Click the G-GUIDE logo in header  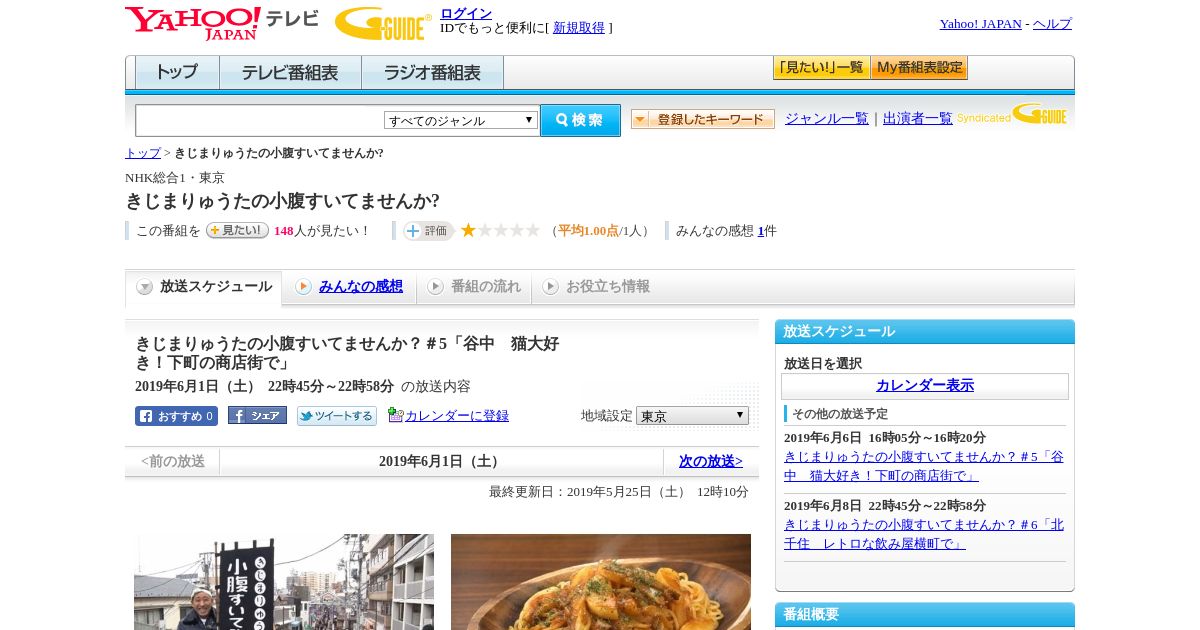pyautogui.click(x=383, y=24)
